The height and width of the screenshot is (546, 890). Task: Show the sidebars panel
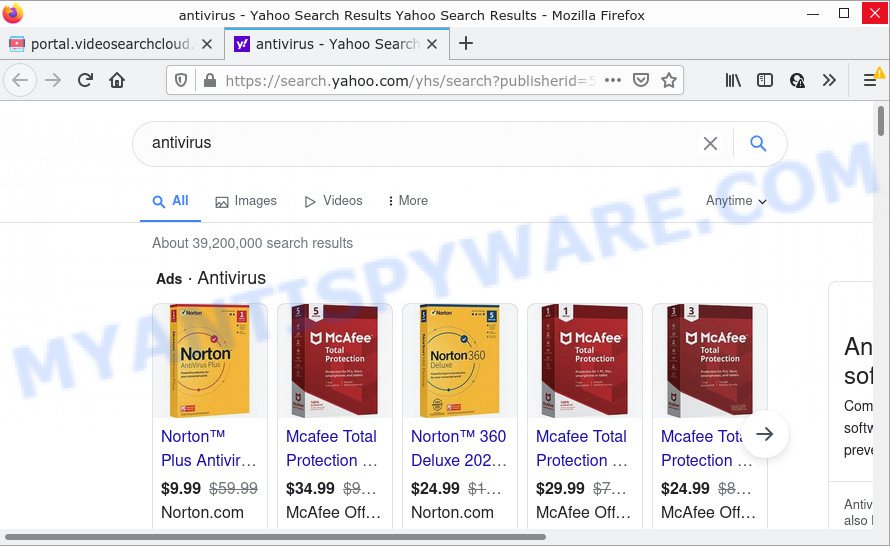(x=765, y=80)
